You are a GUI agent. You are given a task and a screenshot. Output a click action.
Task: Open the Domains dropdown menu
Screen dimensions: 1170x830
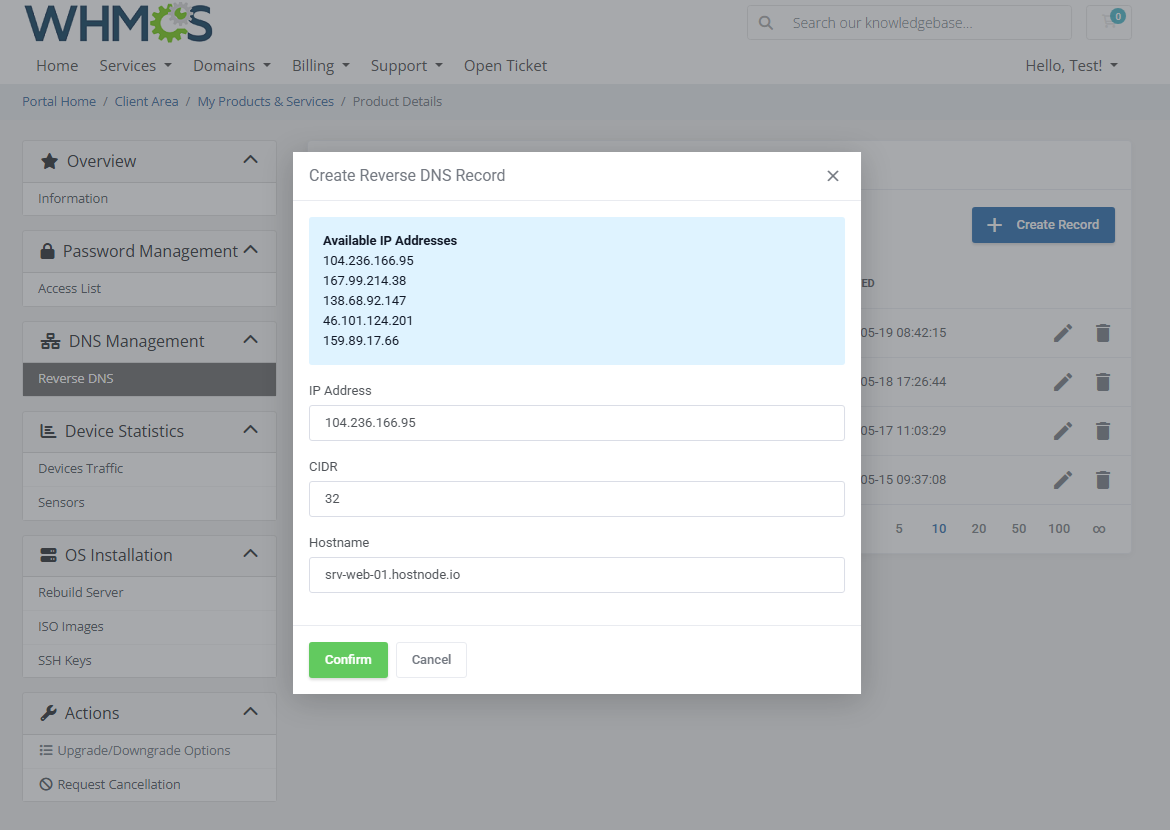tap(232, 66)
